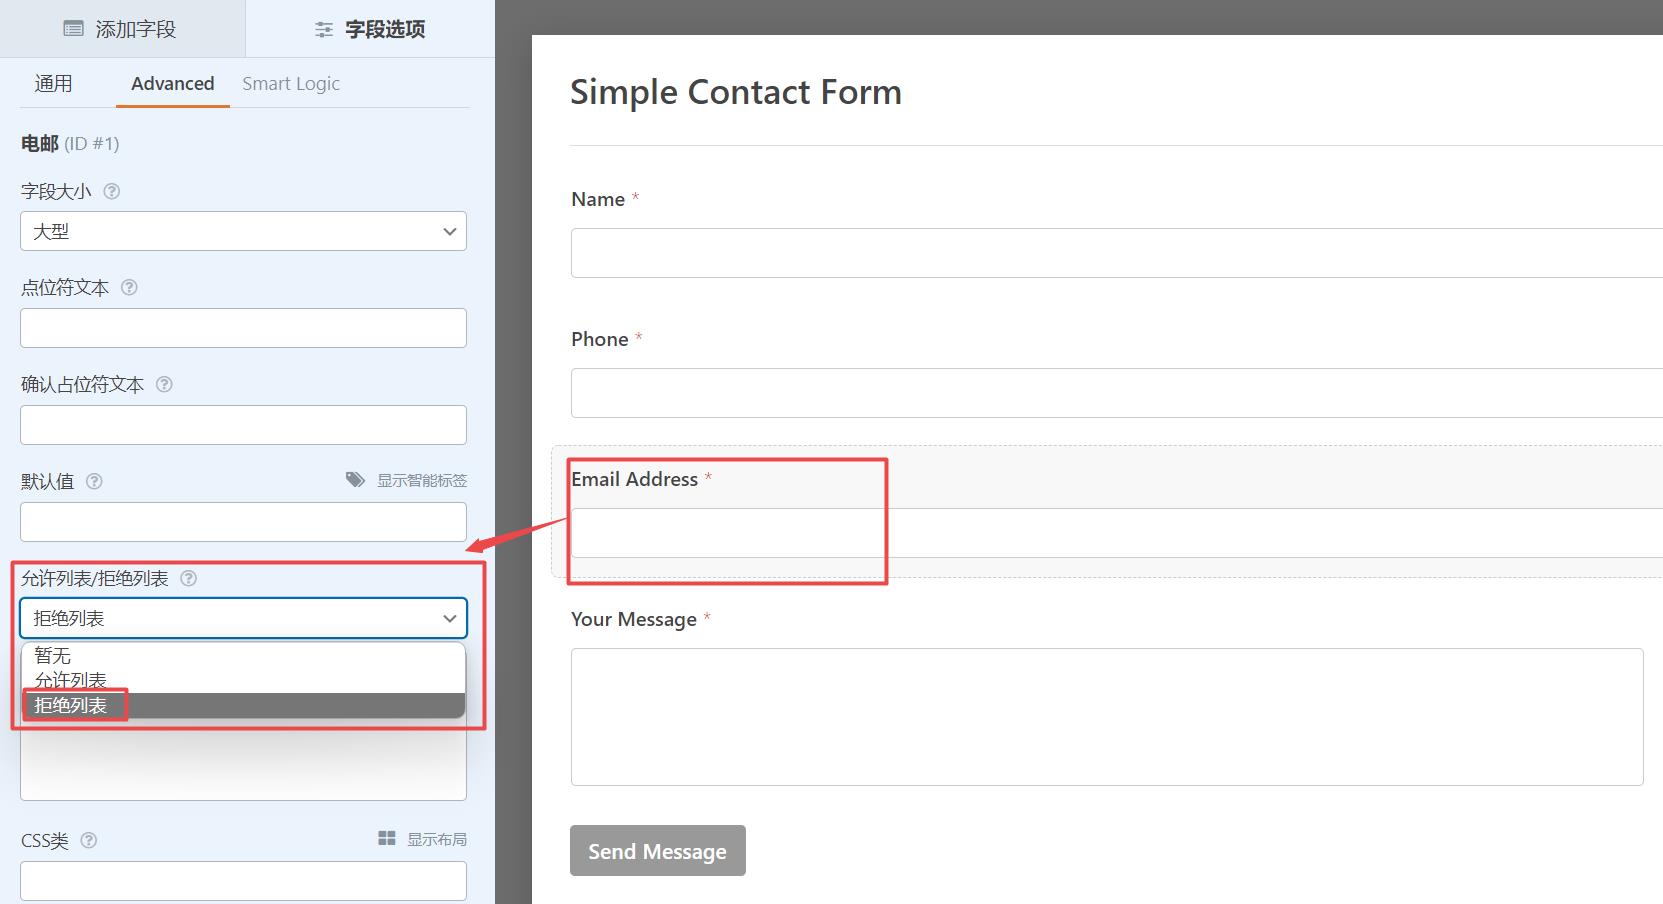Click help icon next to 默认值
The height and width of the screenshot is (904, 1663).
[x=94, y=481]
